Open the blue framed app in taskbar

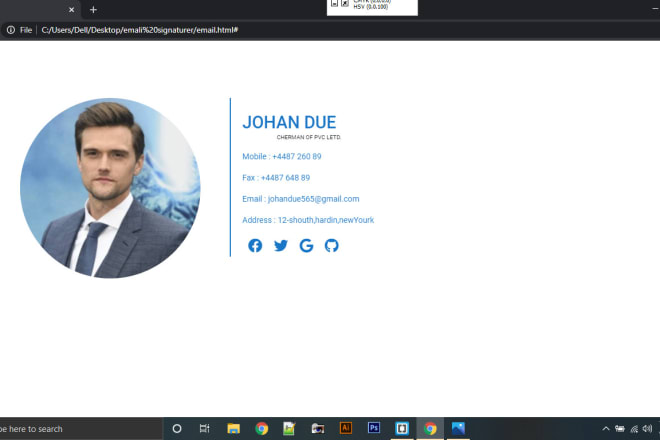(402, 429)
